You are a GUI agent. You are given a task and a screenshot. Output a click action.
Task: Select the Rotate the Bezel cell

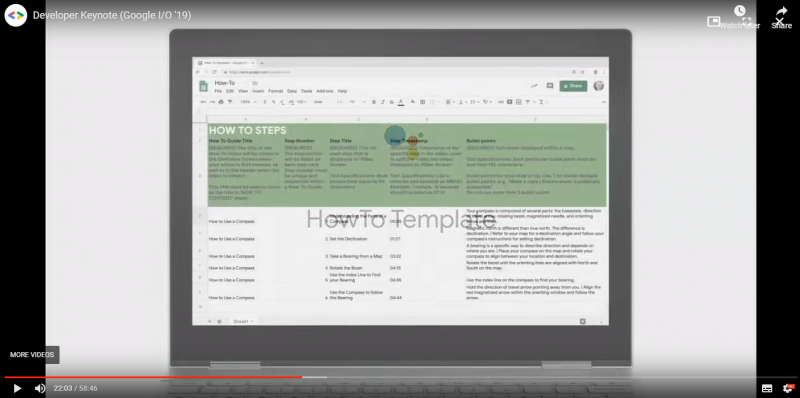click(346, 268)
